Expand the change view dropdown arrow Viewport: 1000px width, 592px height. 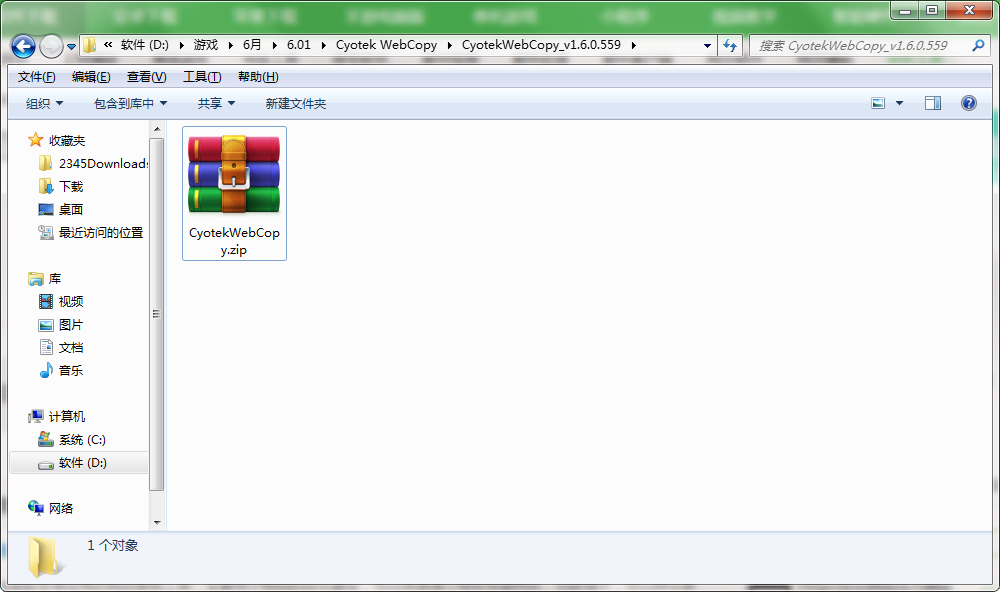click(898, 102)
